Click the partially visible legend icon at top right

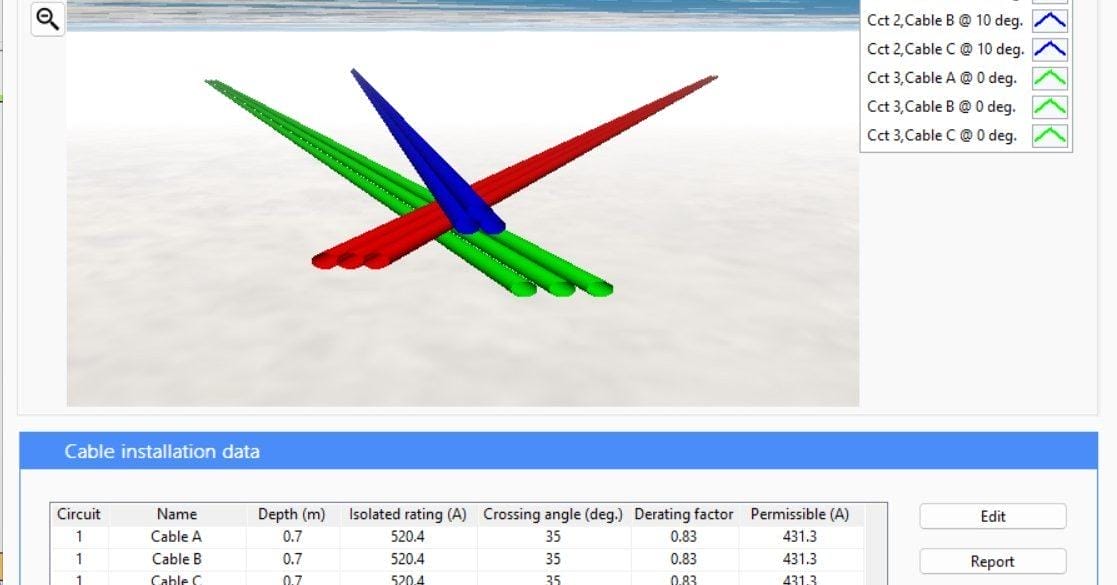click(x=1050, y=3)
